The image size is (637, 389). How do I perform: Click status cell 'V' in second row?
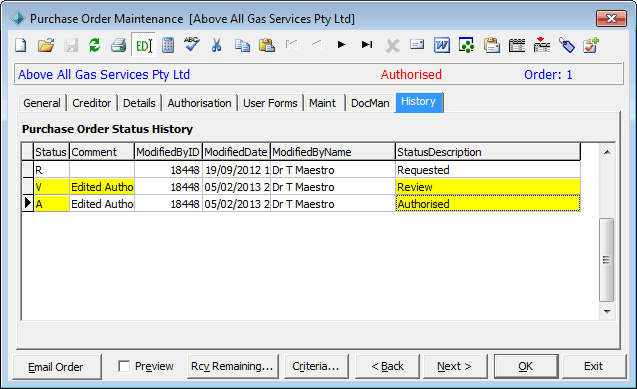pos(51,187)
